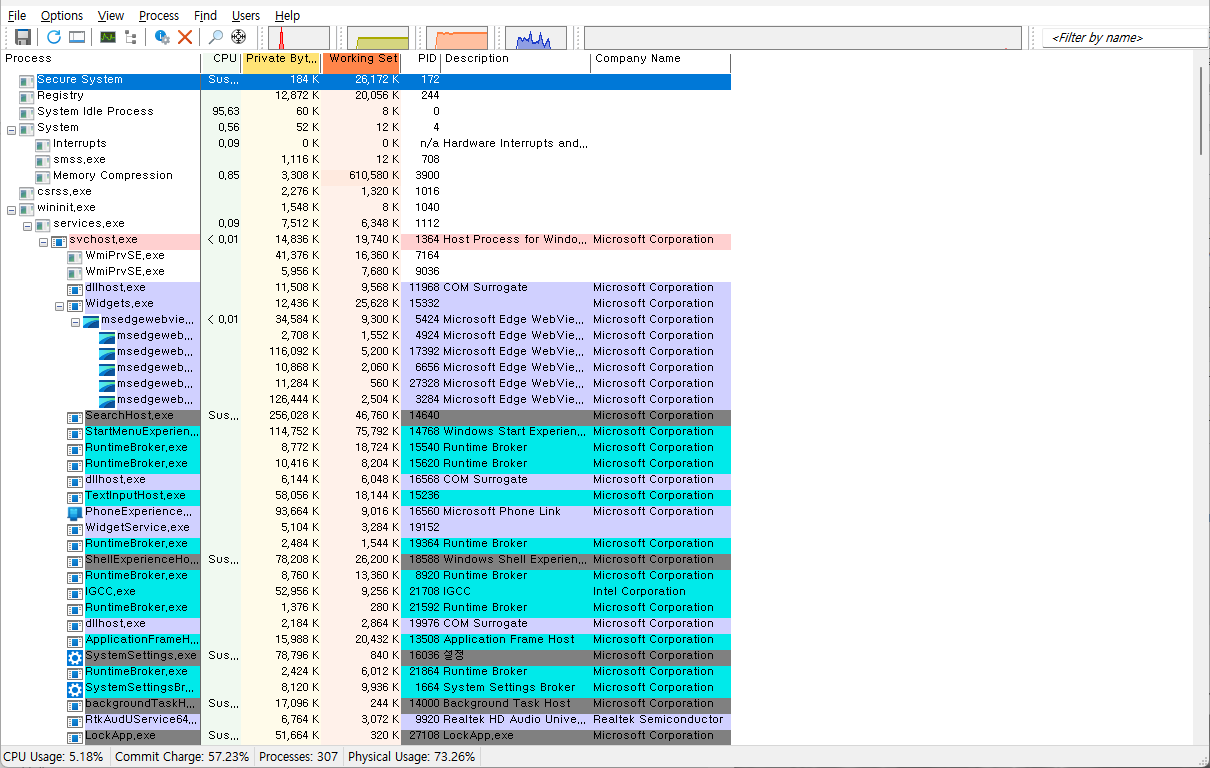The width and height of the screenshot is (1210, 768).
Task: Select the WidgetService.exe process row
Action: pyautogui.click(x=366, y=528)
